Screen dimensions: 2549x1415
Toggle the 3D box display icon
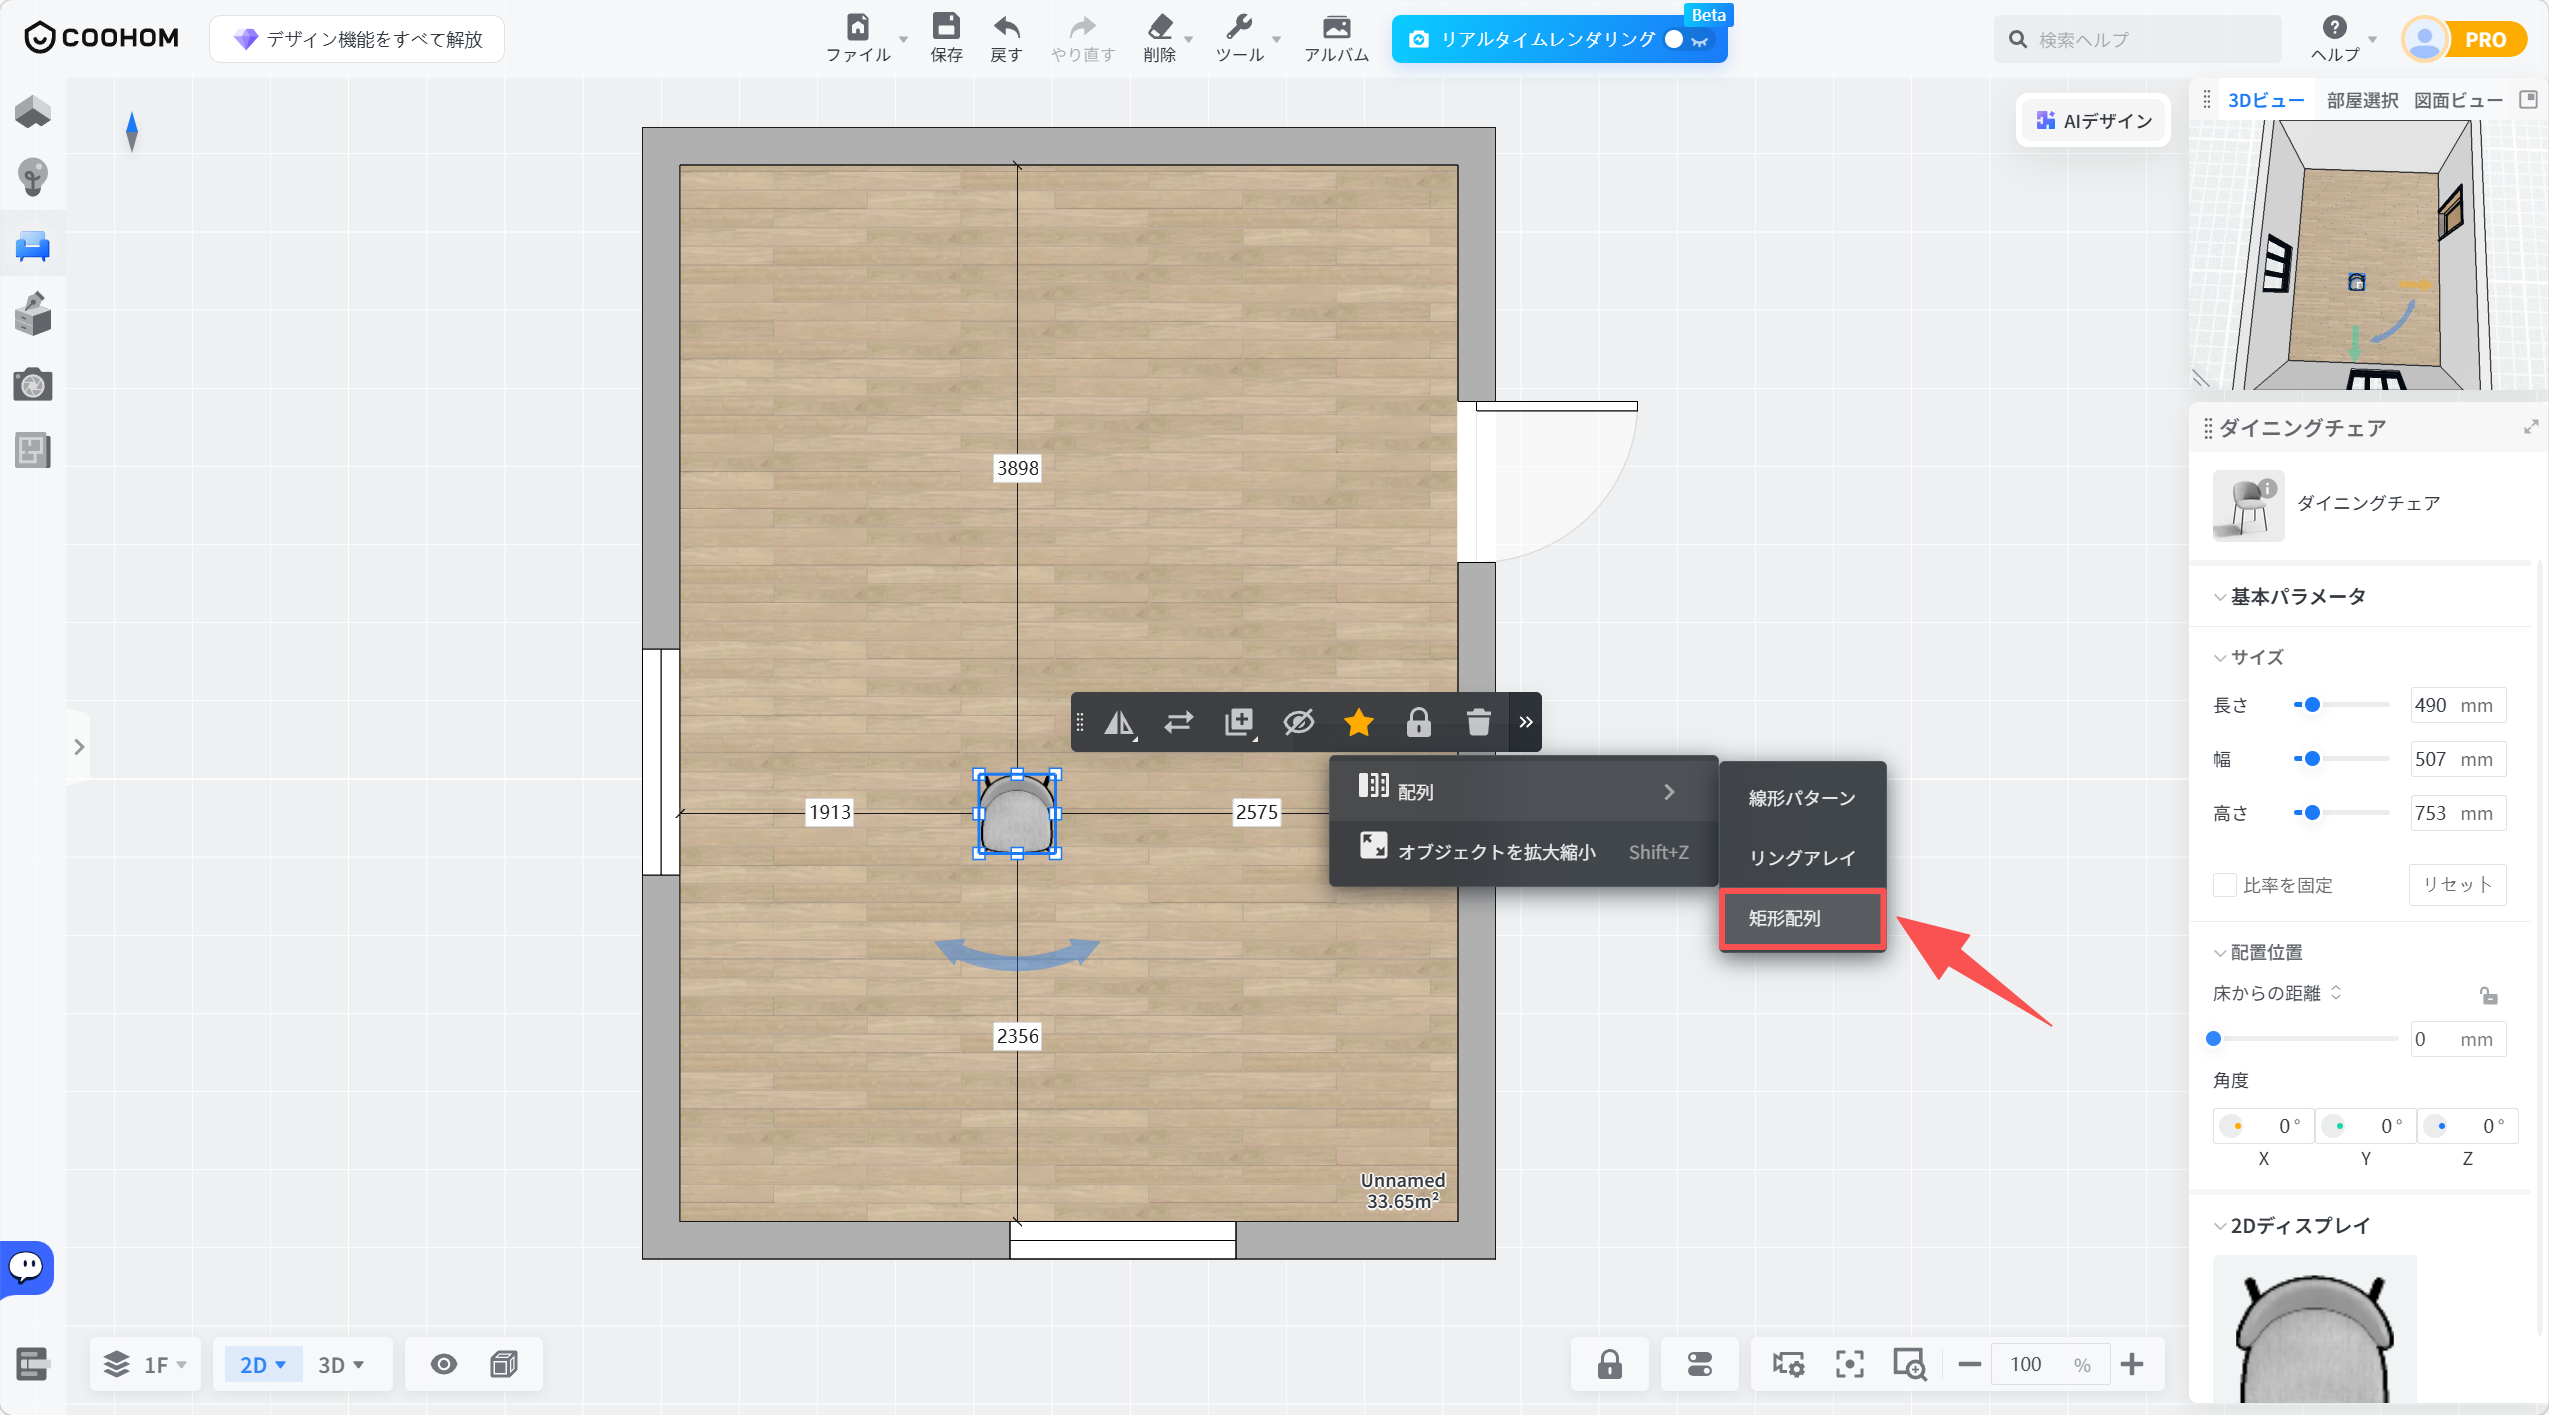pos(504,1364)
